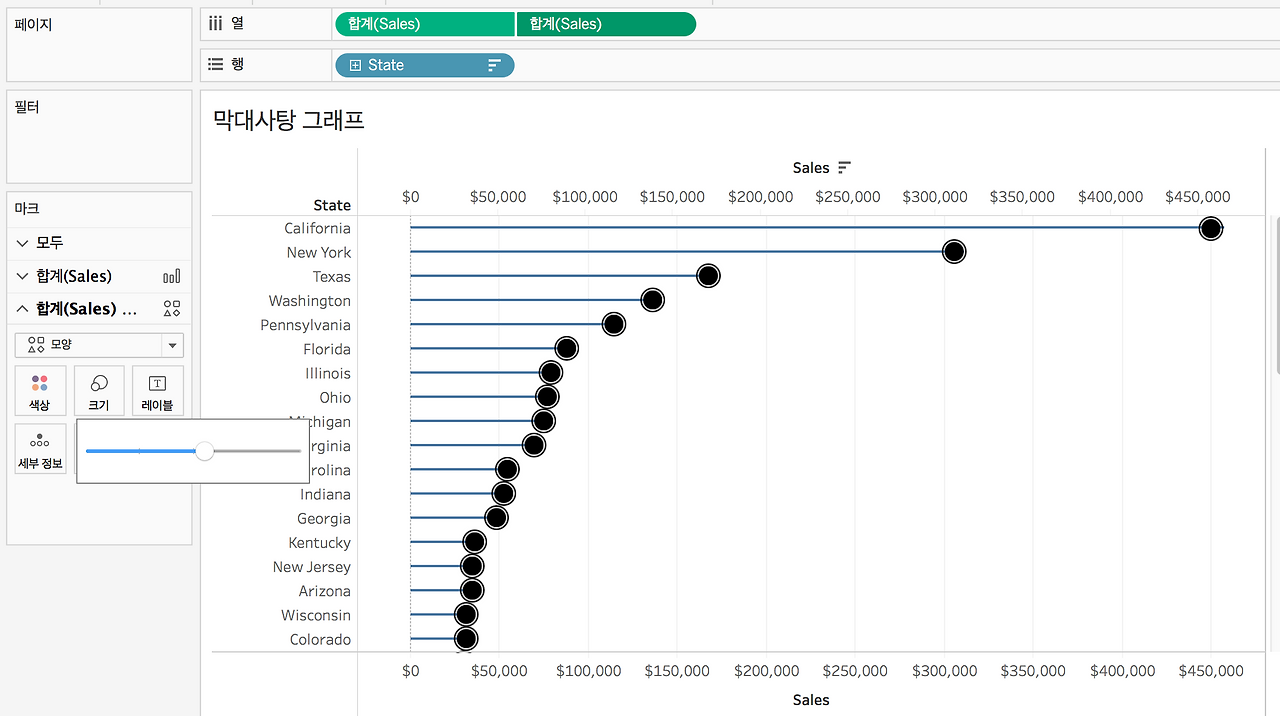Open the Label (레이블) mark card
This screenshot has height=716, width=1280.
point(157,390)
